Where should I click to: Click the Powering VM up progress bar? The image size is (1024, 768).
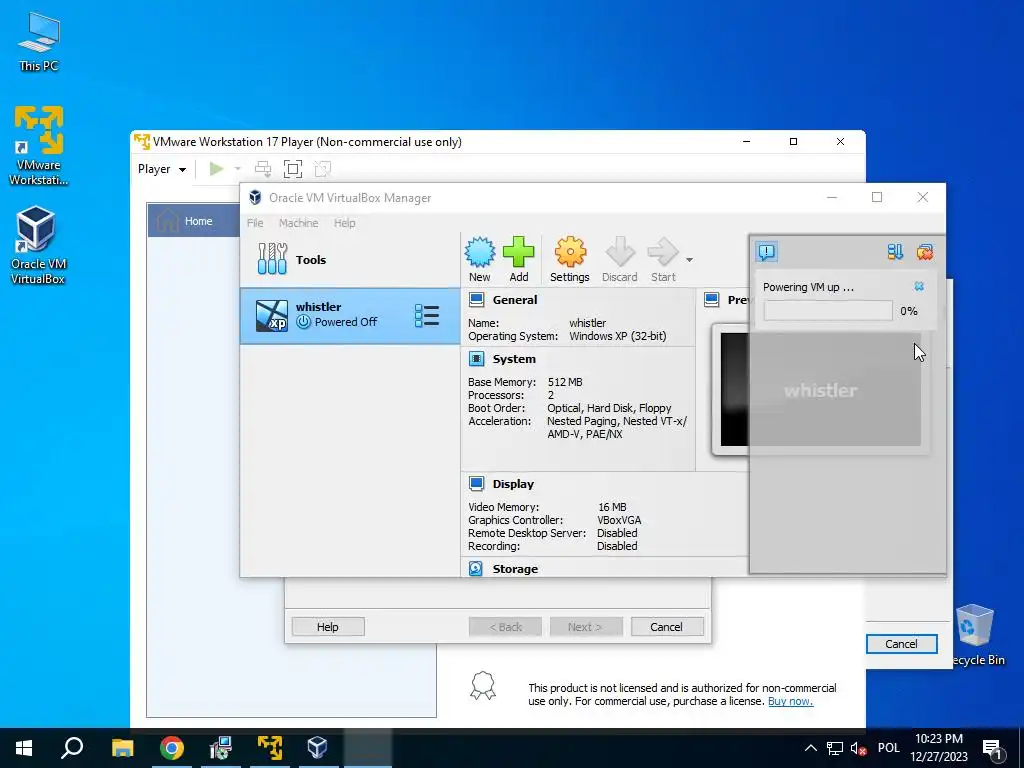coord(828,311)
